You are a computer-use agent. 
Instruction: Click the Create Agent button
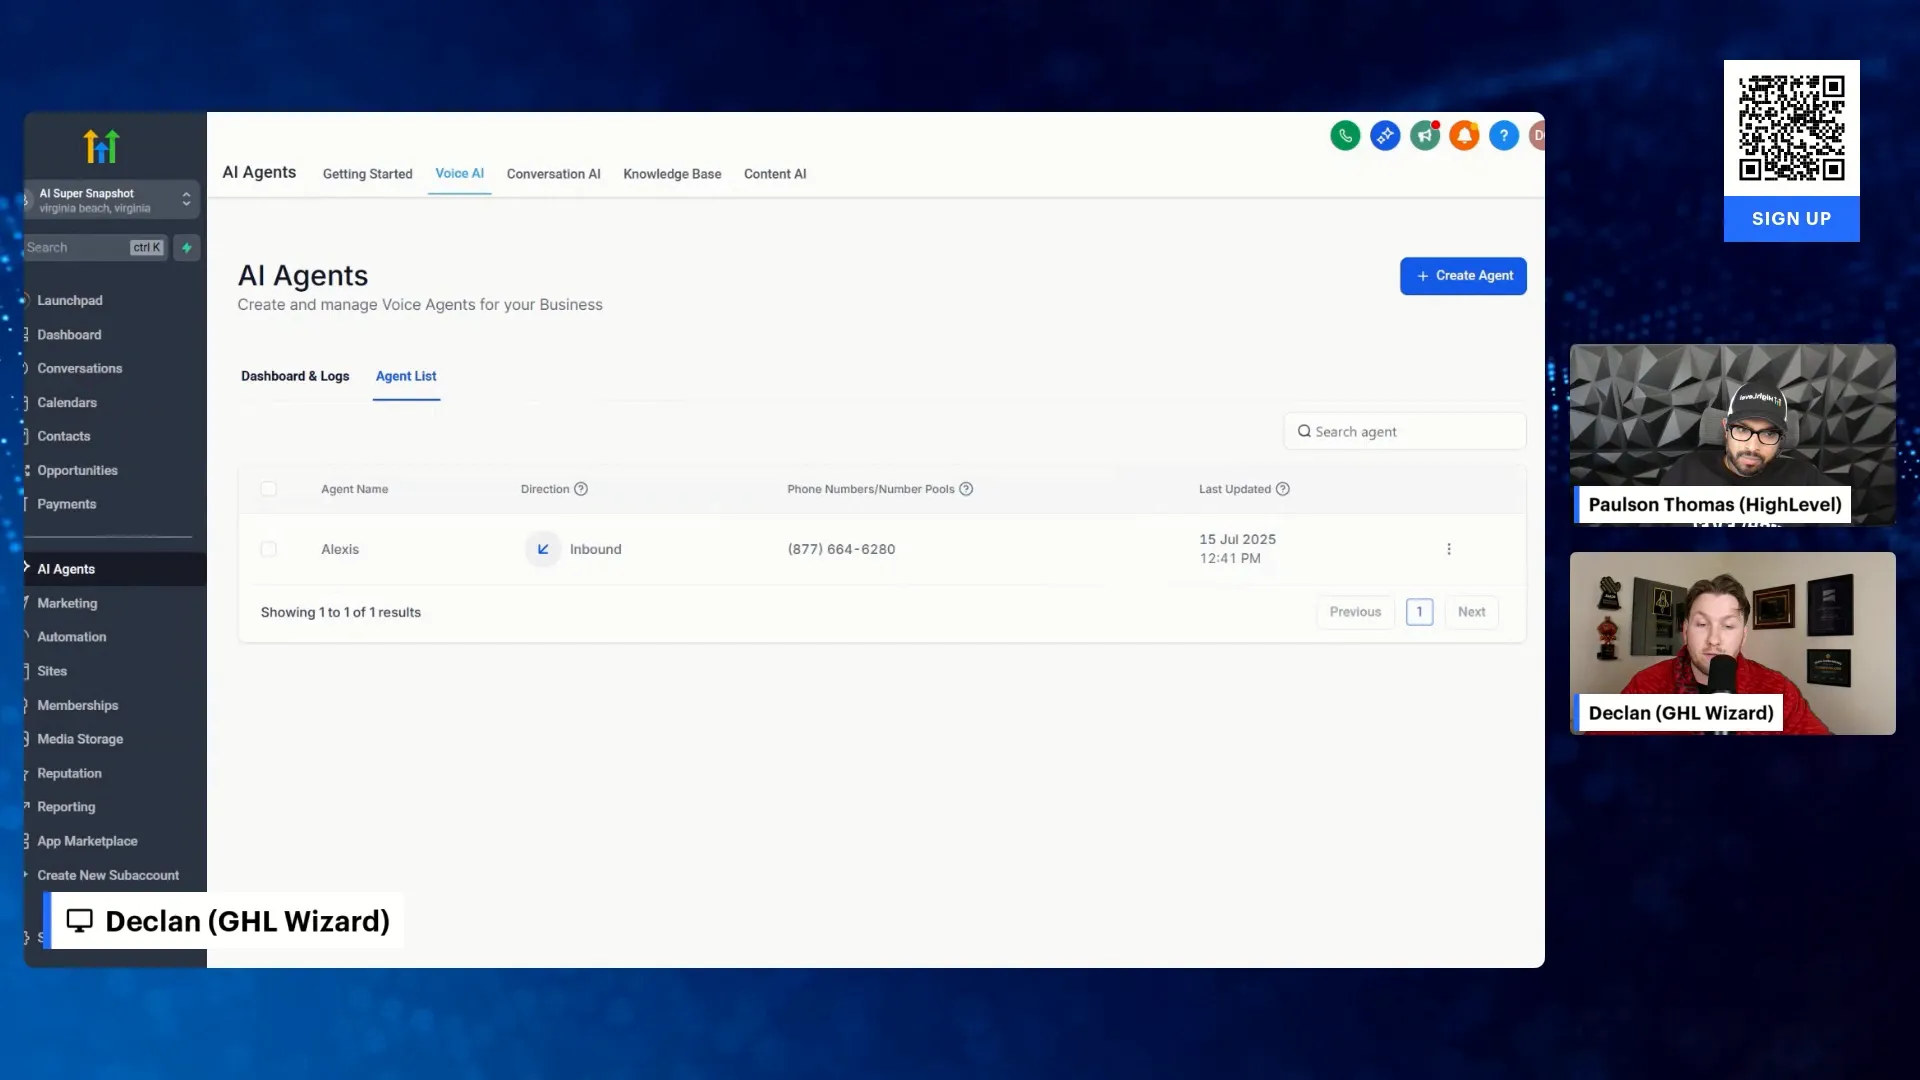[1463, 276]
